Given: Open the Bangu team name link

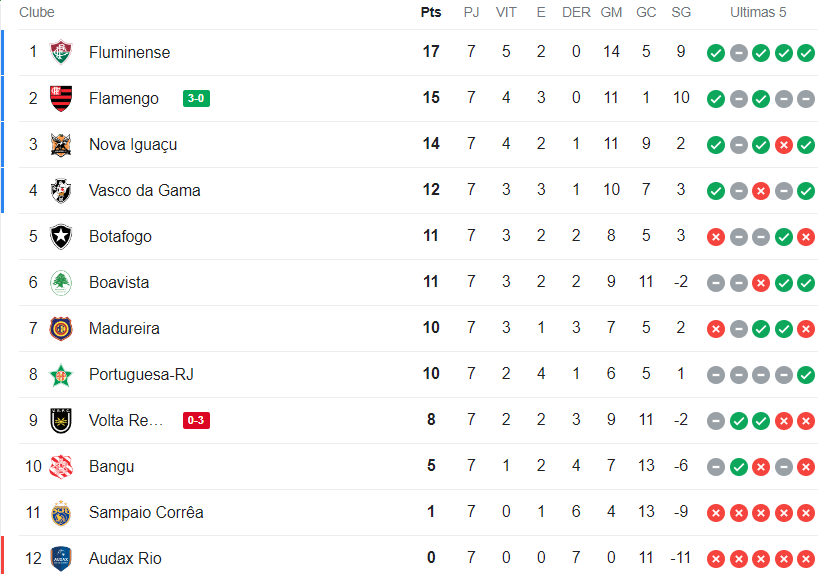Looking at the screenshot, I should coord(111,466).
